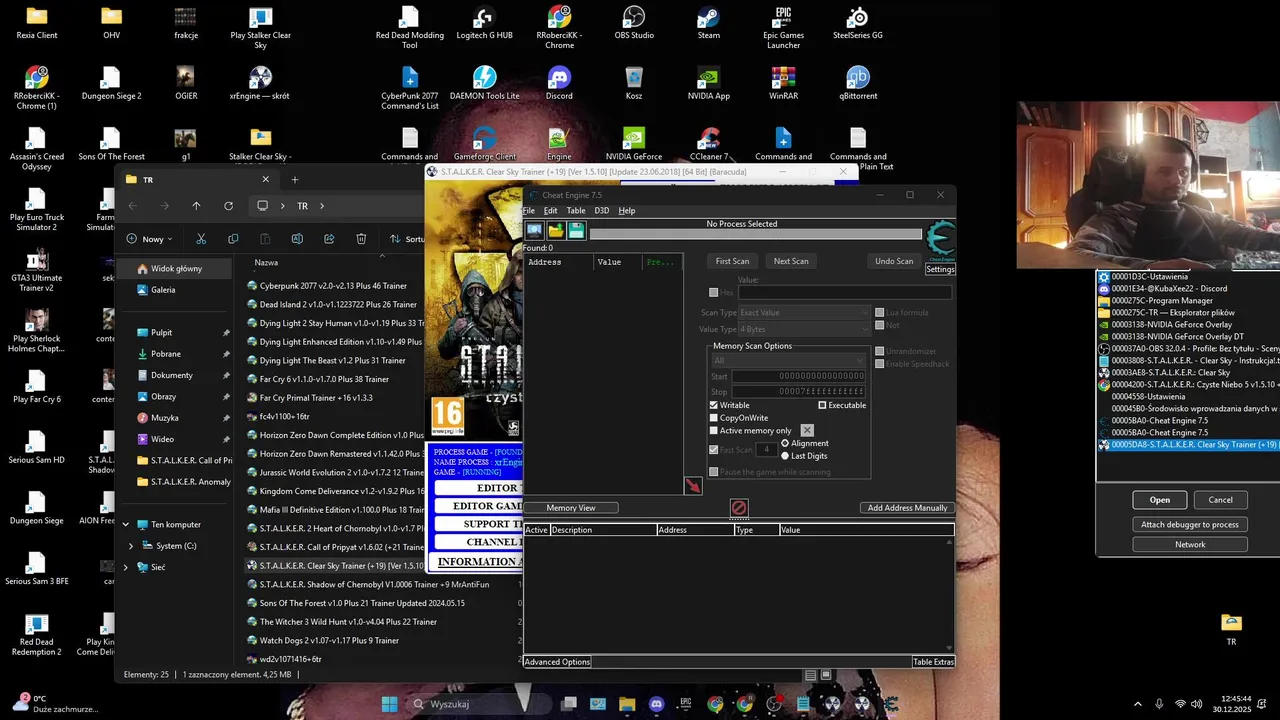Select the WinRAR desktop icon
This screenshot has height=720, width=1280.
783,84
